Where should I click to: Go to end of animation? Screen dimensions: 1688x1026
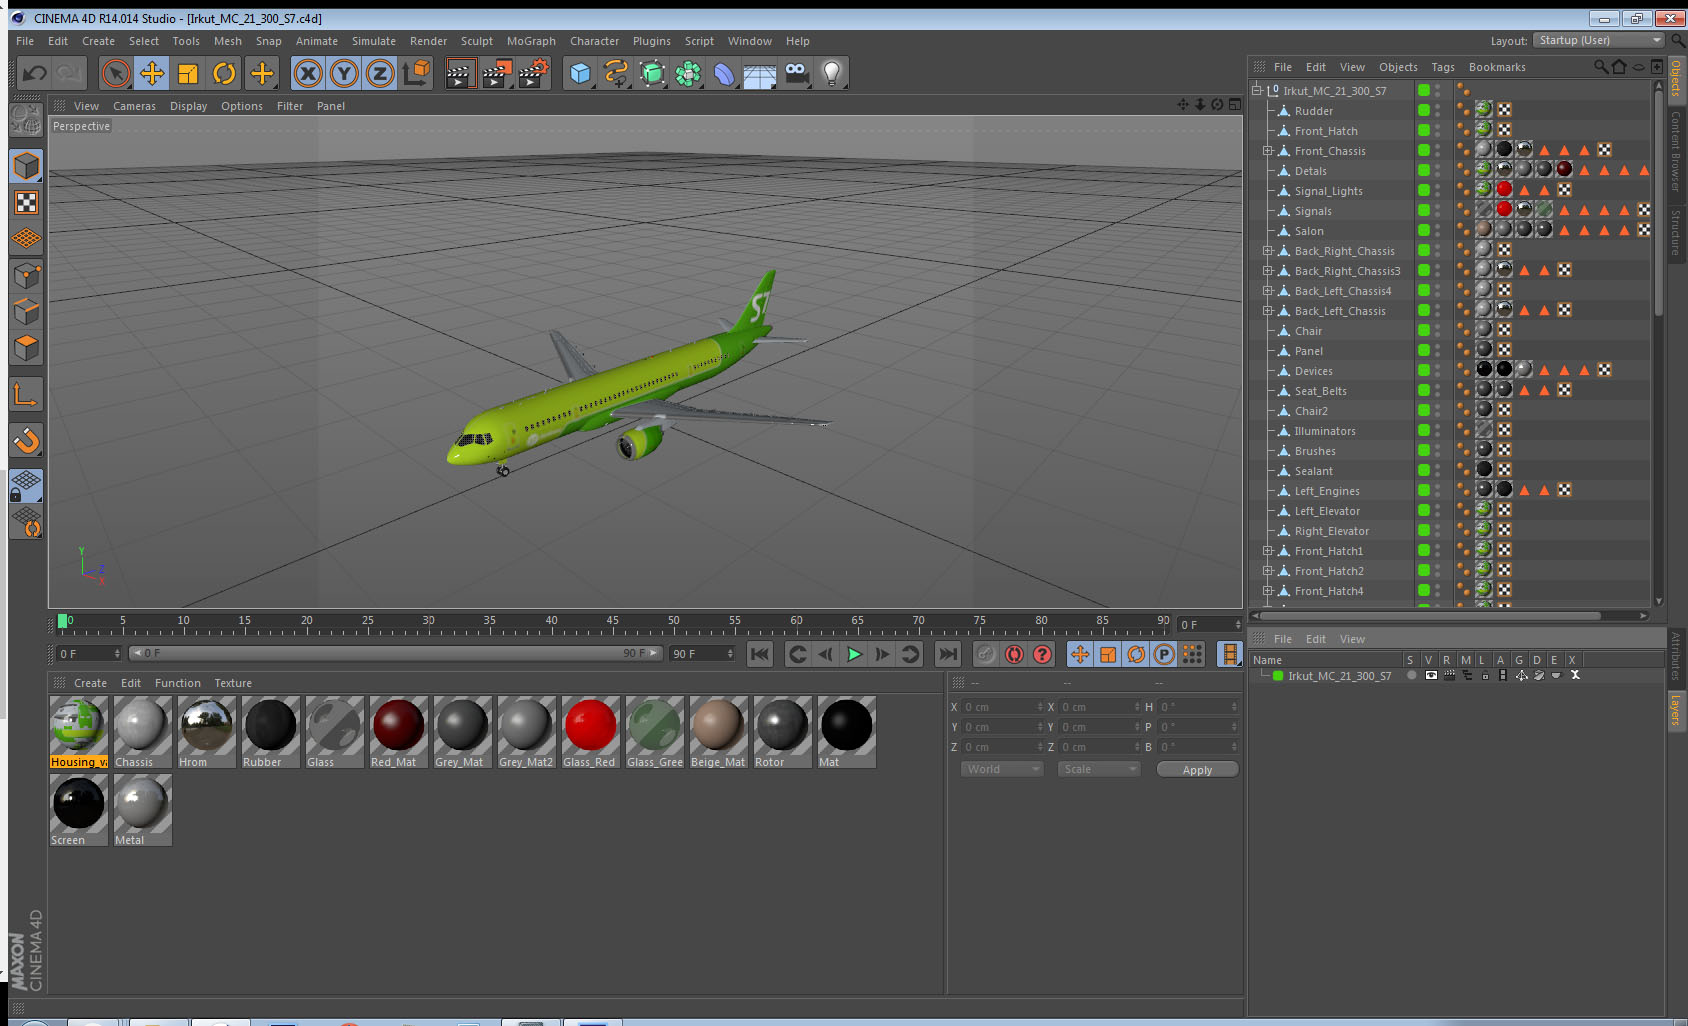click(947, 654)
